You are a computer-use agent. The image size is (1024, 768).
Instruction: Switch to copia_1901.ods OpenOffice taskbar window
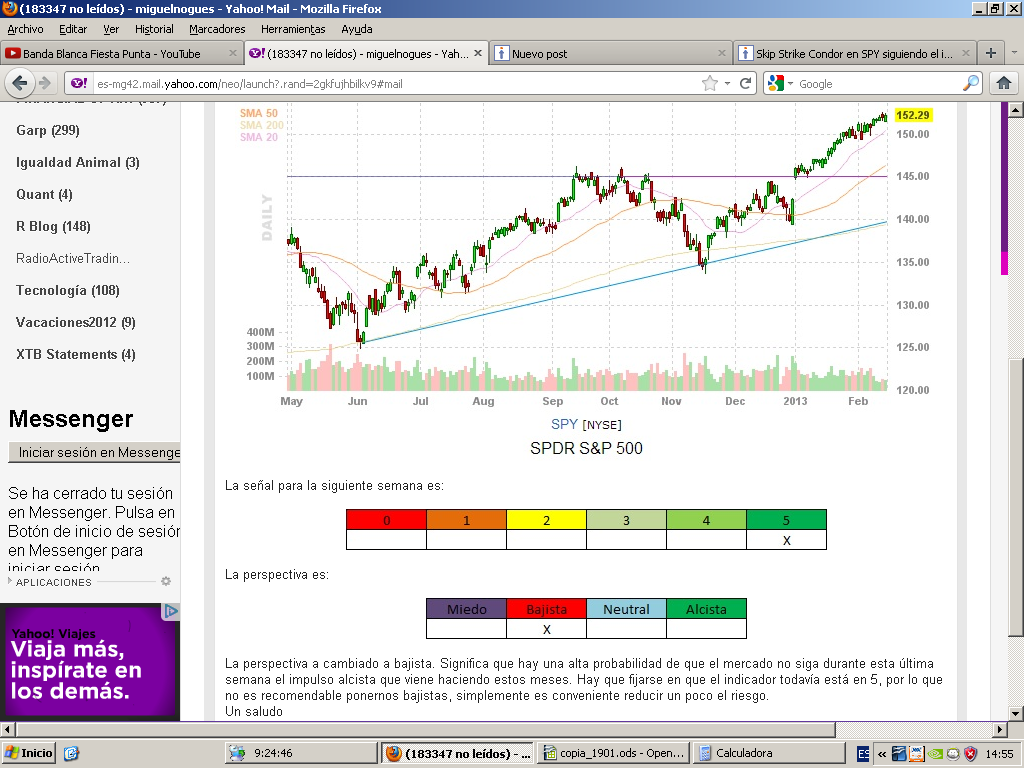[x=615, y=753]
